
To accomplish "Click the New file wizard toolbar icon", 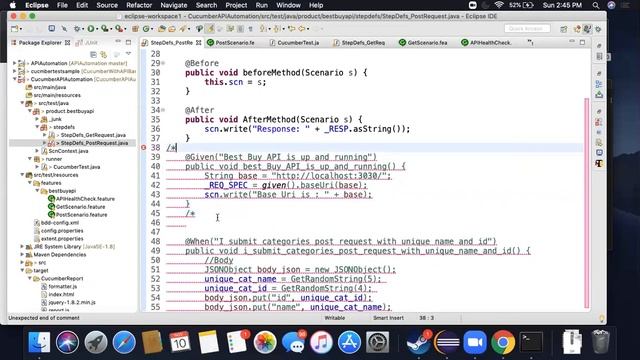I will 15,29.
